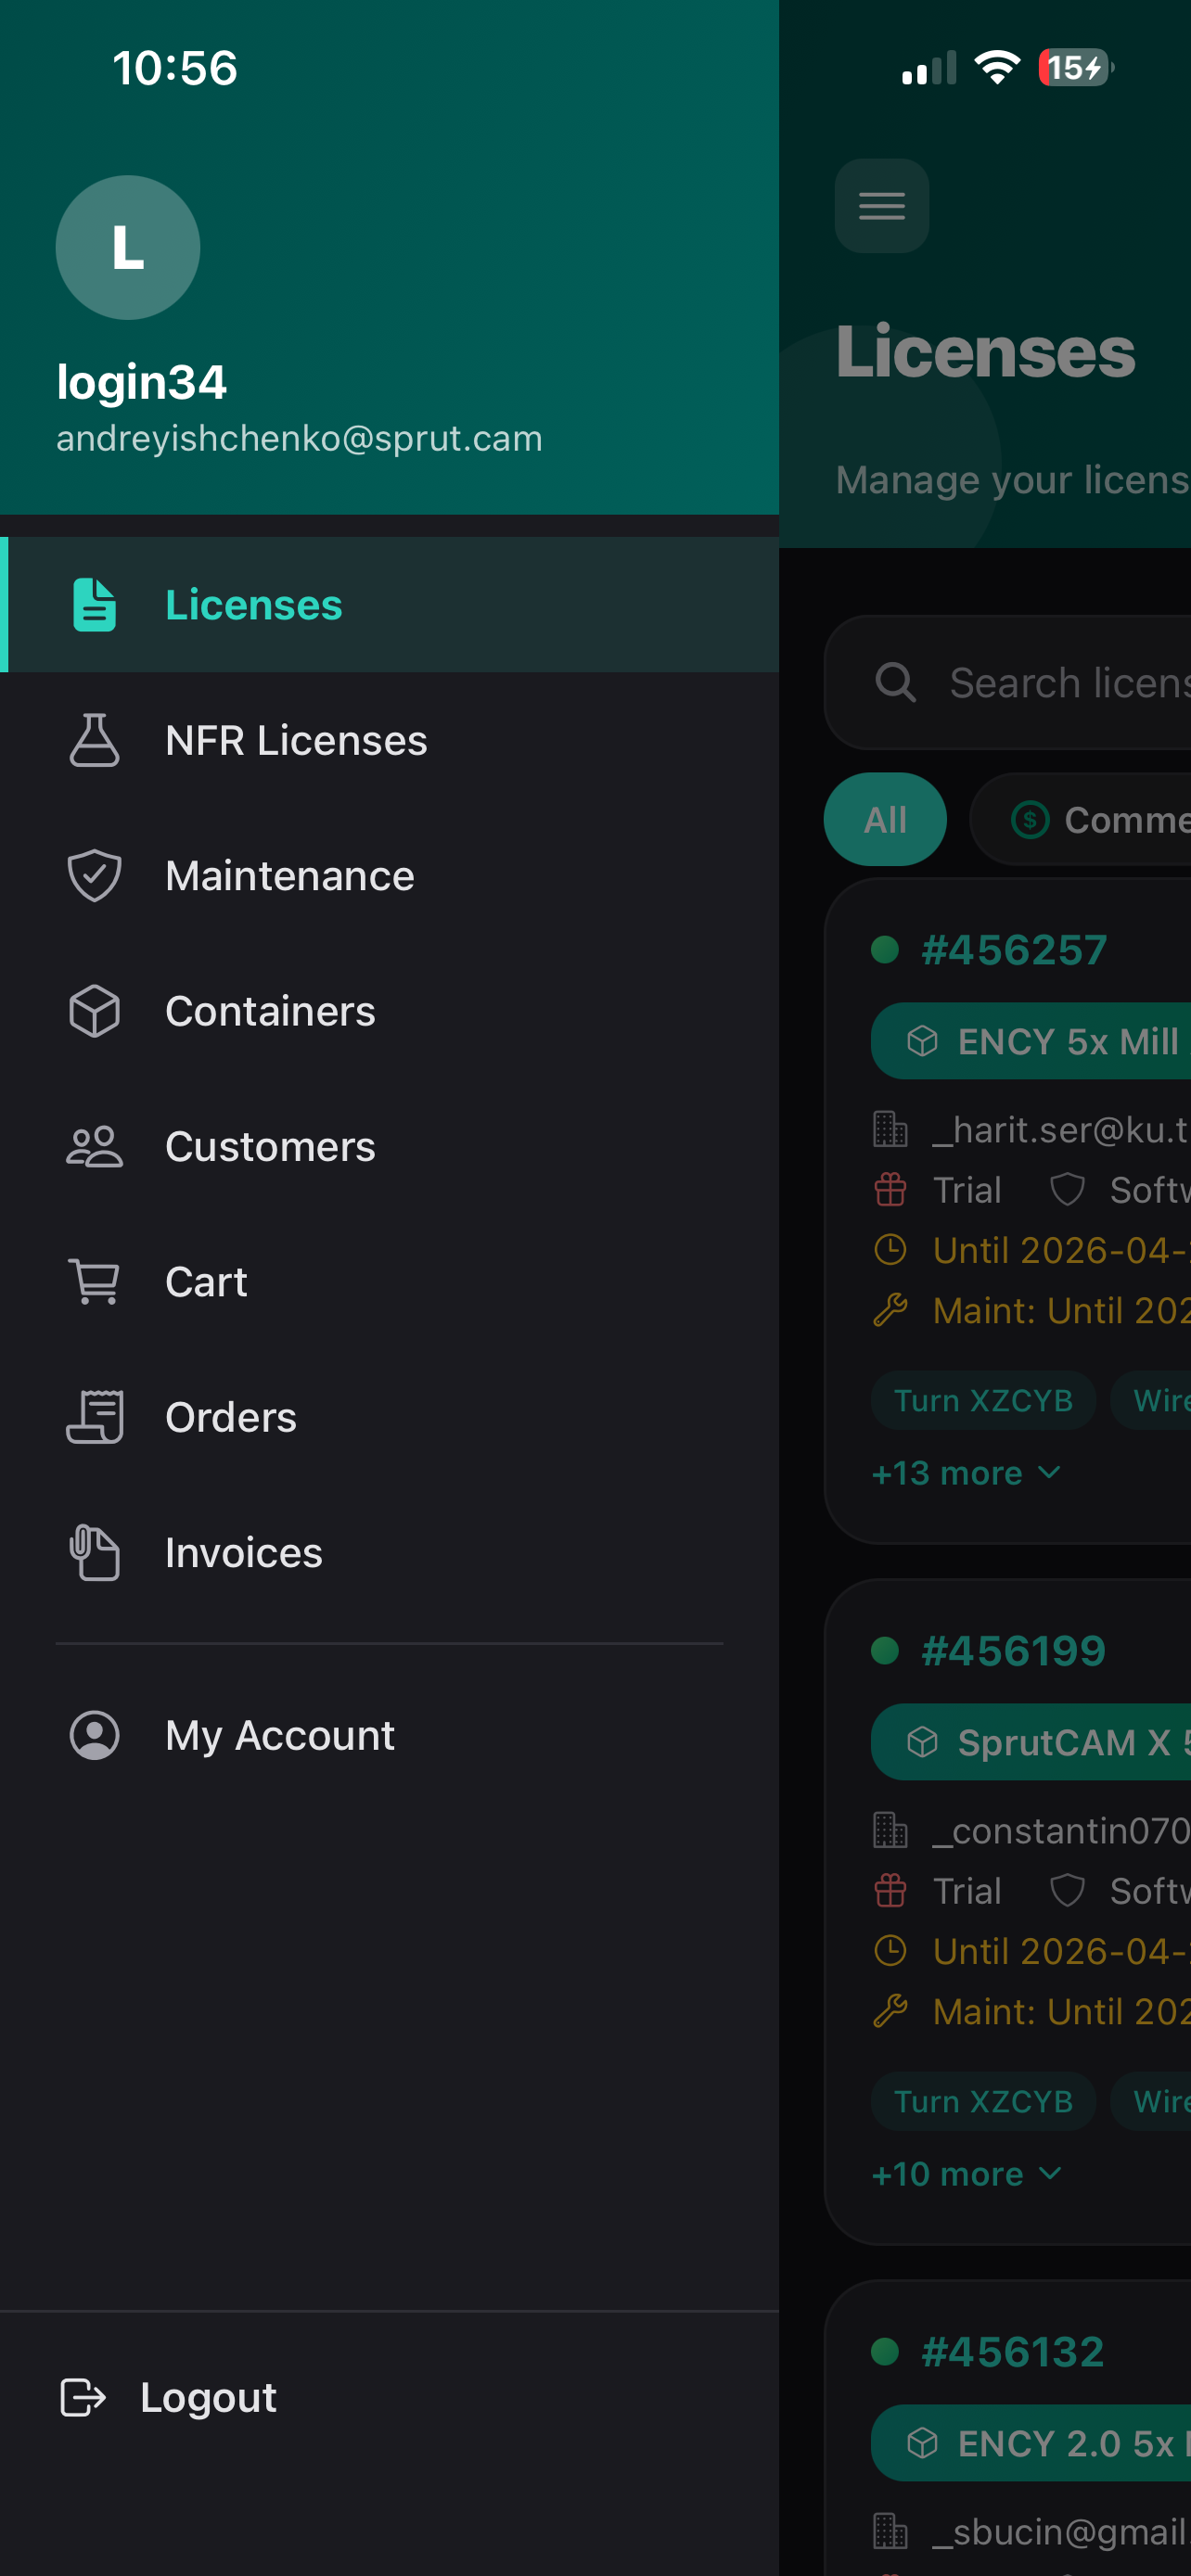The image size is (1191, 2576).
Task: Click the Containers cube icon
Action: (95, 1011)
